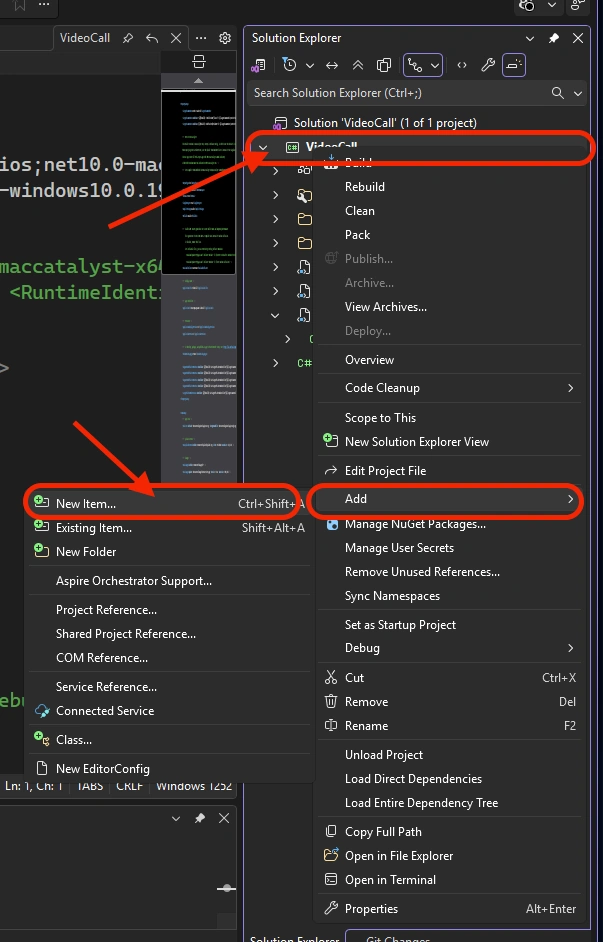Choose Overview menu entry
The height and width of the screenshot is (942, 603).
369,360
